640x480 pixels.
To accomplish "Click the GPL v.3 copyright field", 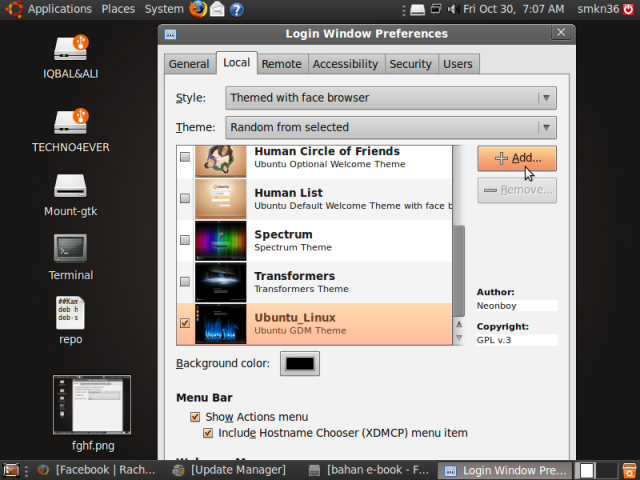I will click(x=517, y=340).
